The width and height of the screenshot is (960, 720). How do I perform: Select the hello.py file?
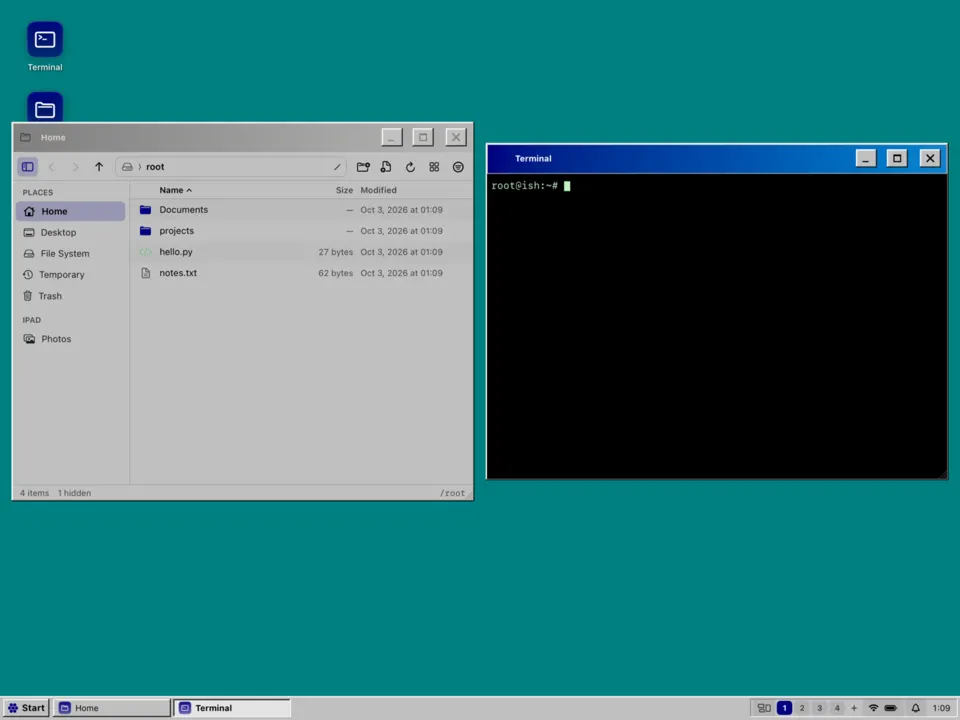tap(301, 252)
